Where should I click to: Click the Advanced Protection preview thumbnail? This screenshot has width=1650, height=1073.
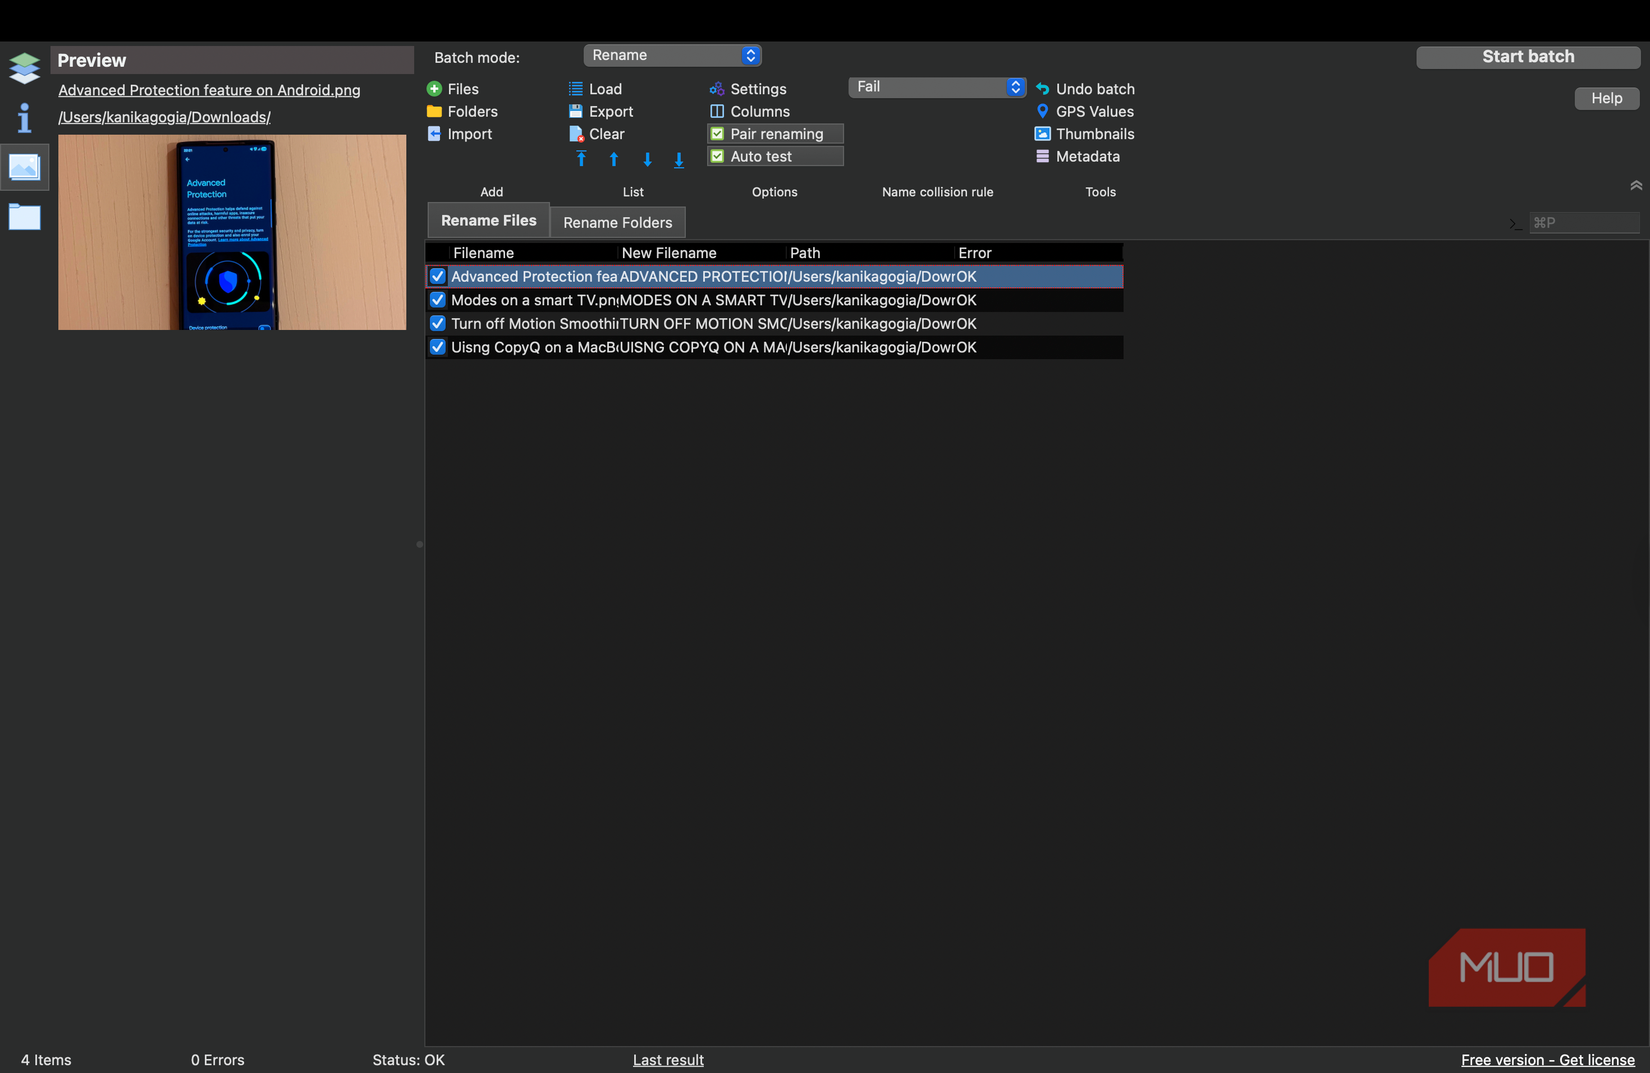232,232
